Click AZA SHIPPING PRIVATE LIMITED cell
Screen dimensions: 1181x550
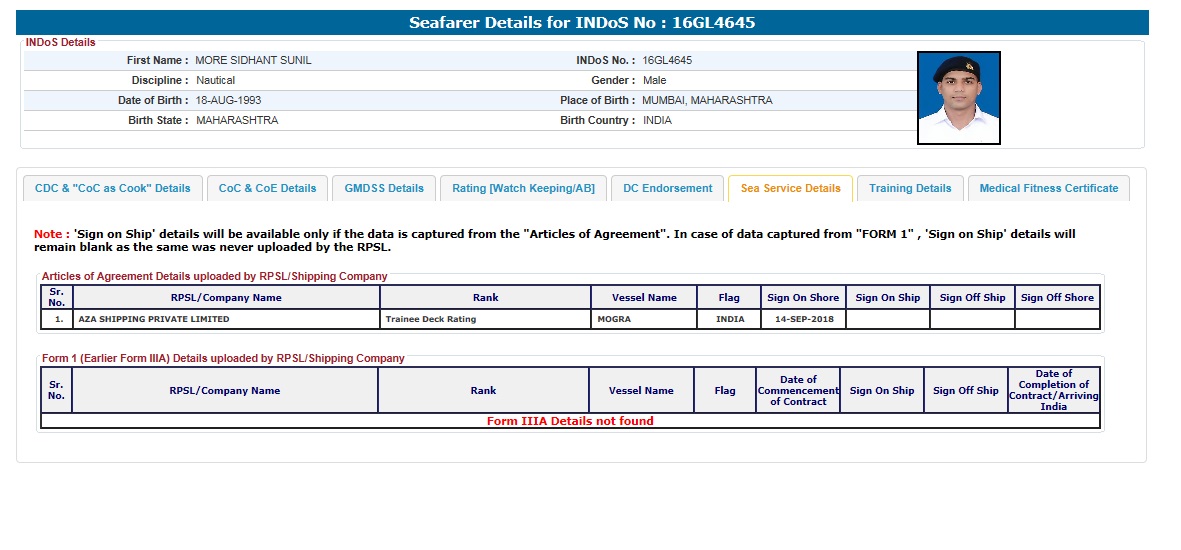pos(226,319)
